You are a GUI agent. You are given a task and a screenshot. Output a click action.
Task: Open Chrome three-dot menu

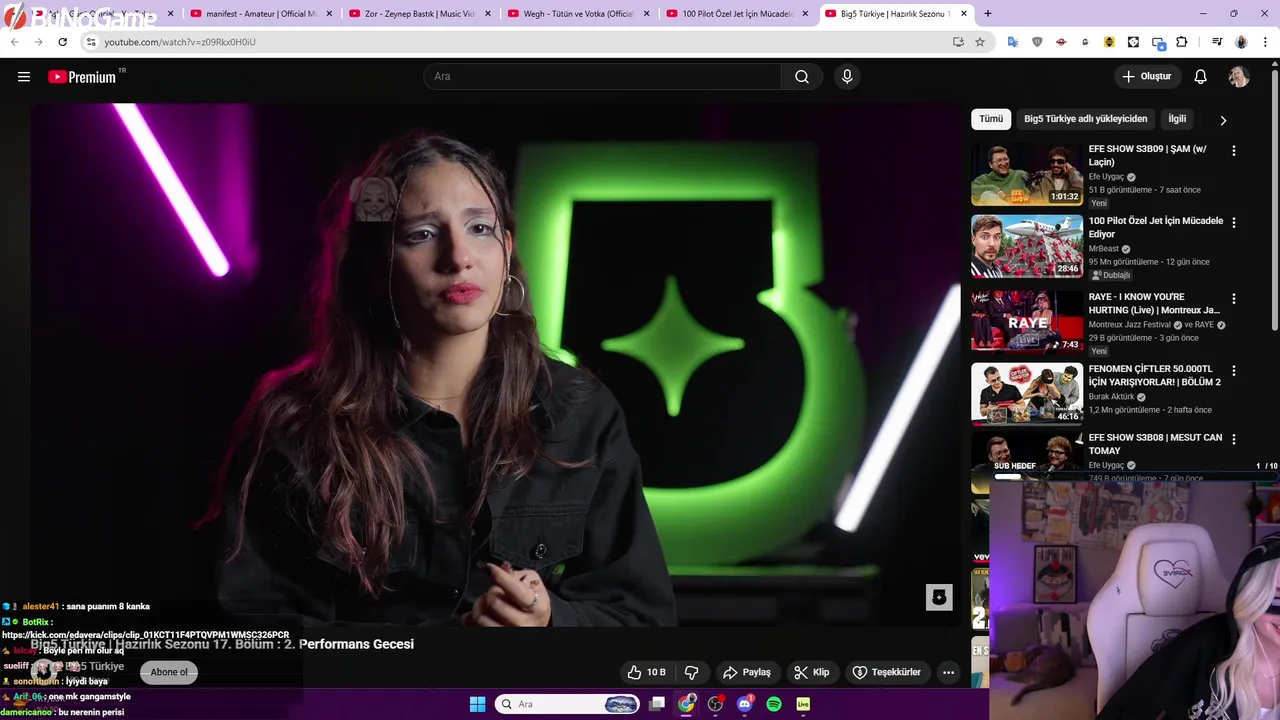point(1265,42)
